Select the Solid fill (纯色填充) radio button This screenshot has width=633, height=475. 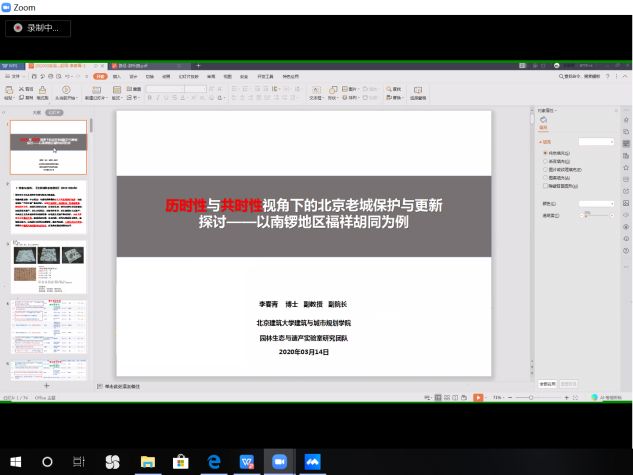[x=544, y=152]
